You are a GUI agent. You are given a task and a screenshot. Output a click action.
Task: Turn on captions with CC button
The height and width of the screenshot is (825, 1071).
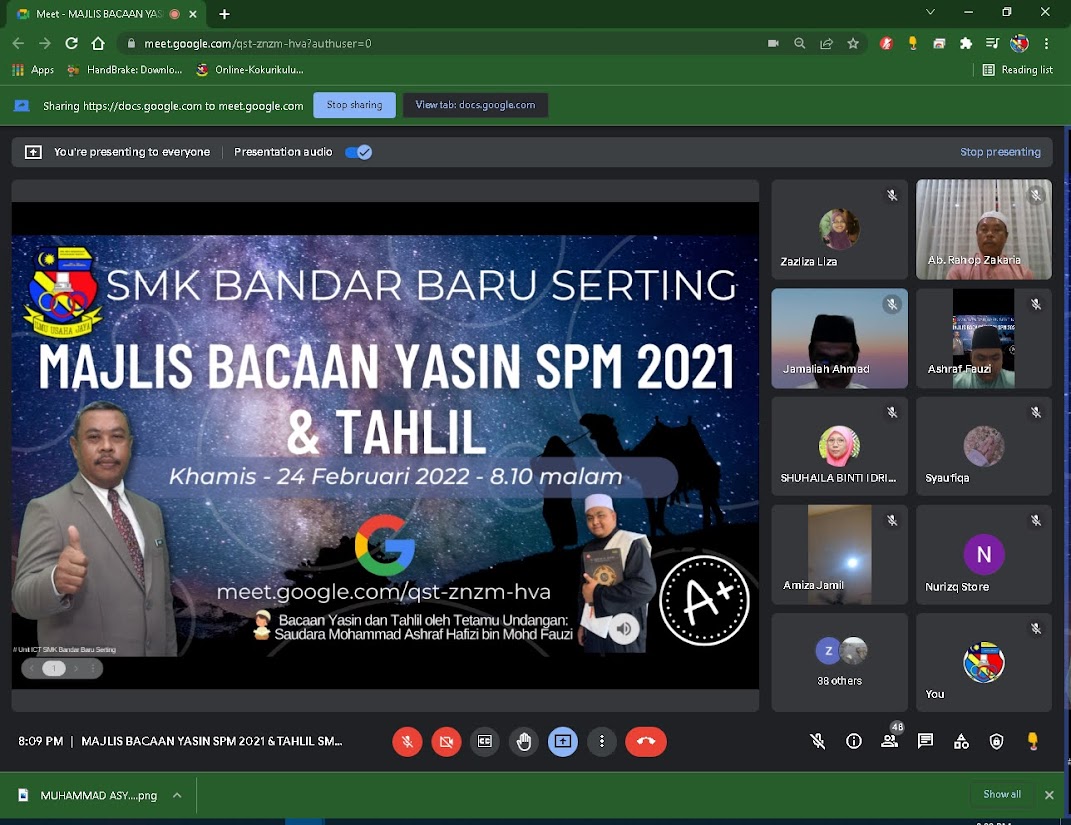[x=485, y=742]
